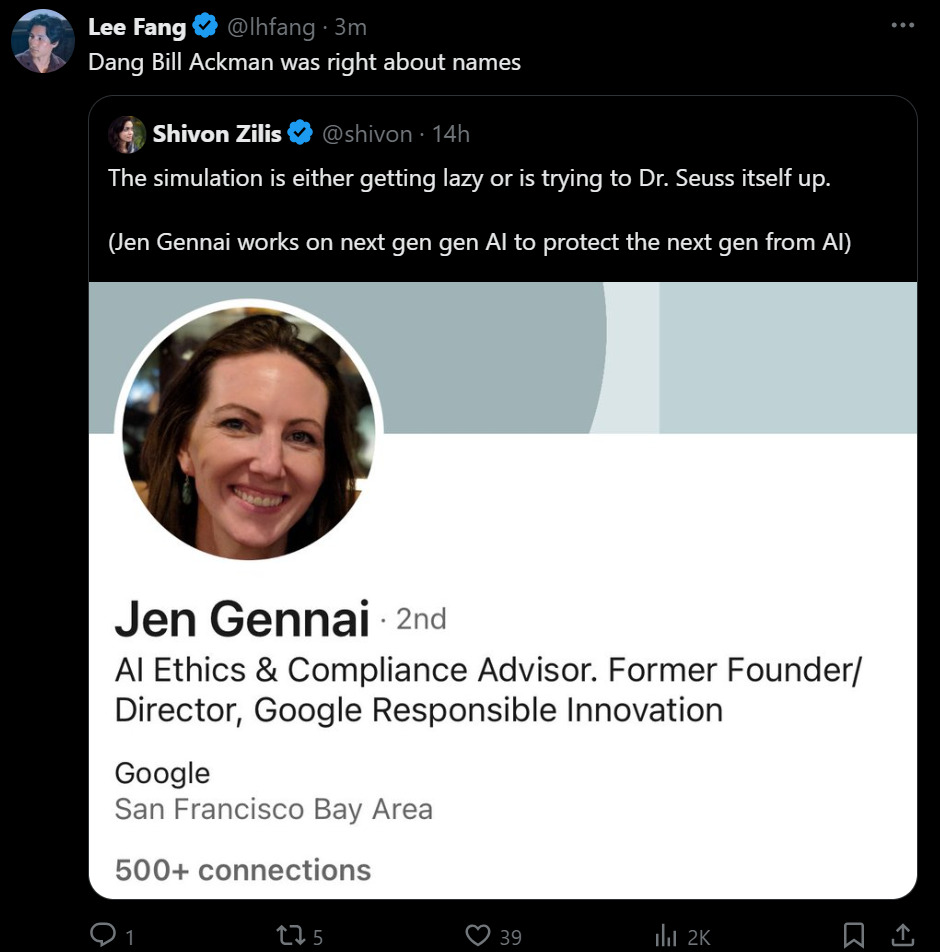
Task: Click Lee Fang's verified badge
Action: tap(206, 27)
